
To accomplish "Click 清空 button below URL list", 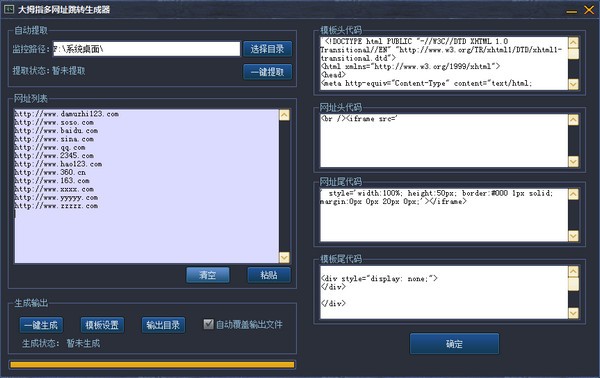I will (208, 275).
